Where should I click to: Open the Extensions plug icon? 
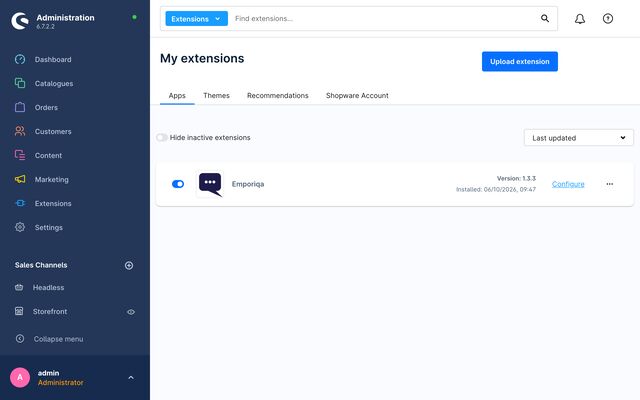(20, 203)
